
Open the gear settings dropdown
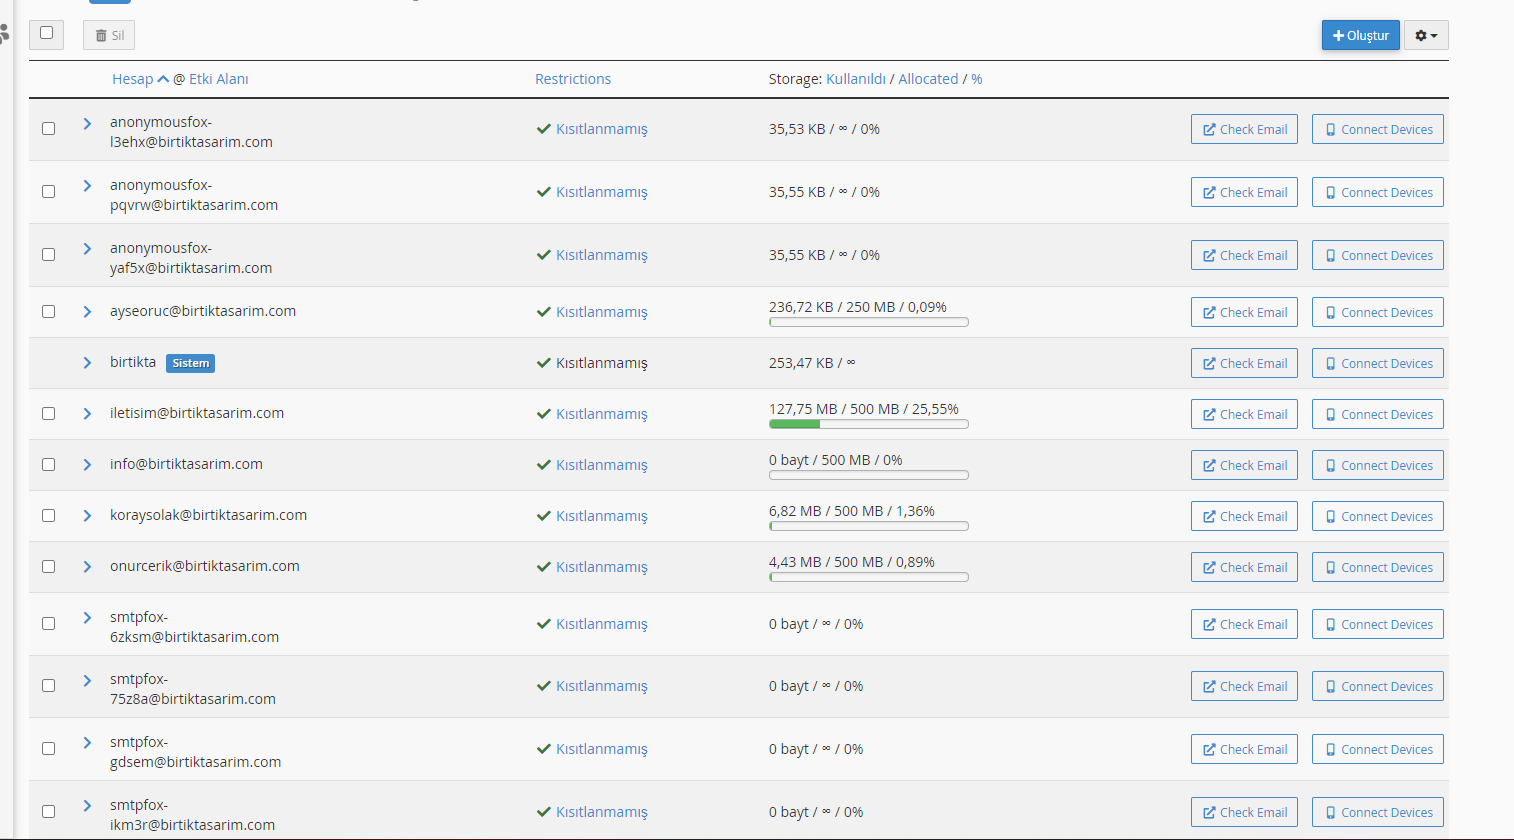pos(1426,35)
